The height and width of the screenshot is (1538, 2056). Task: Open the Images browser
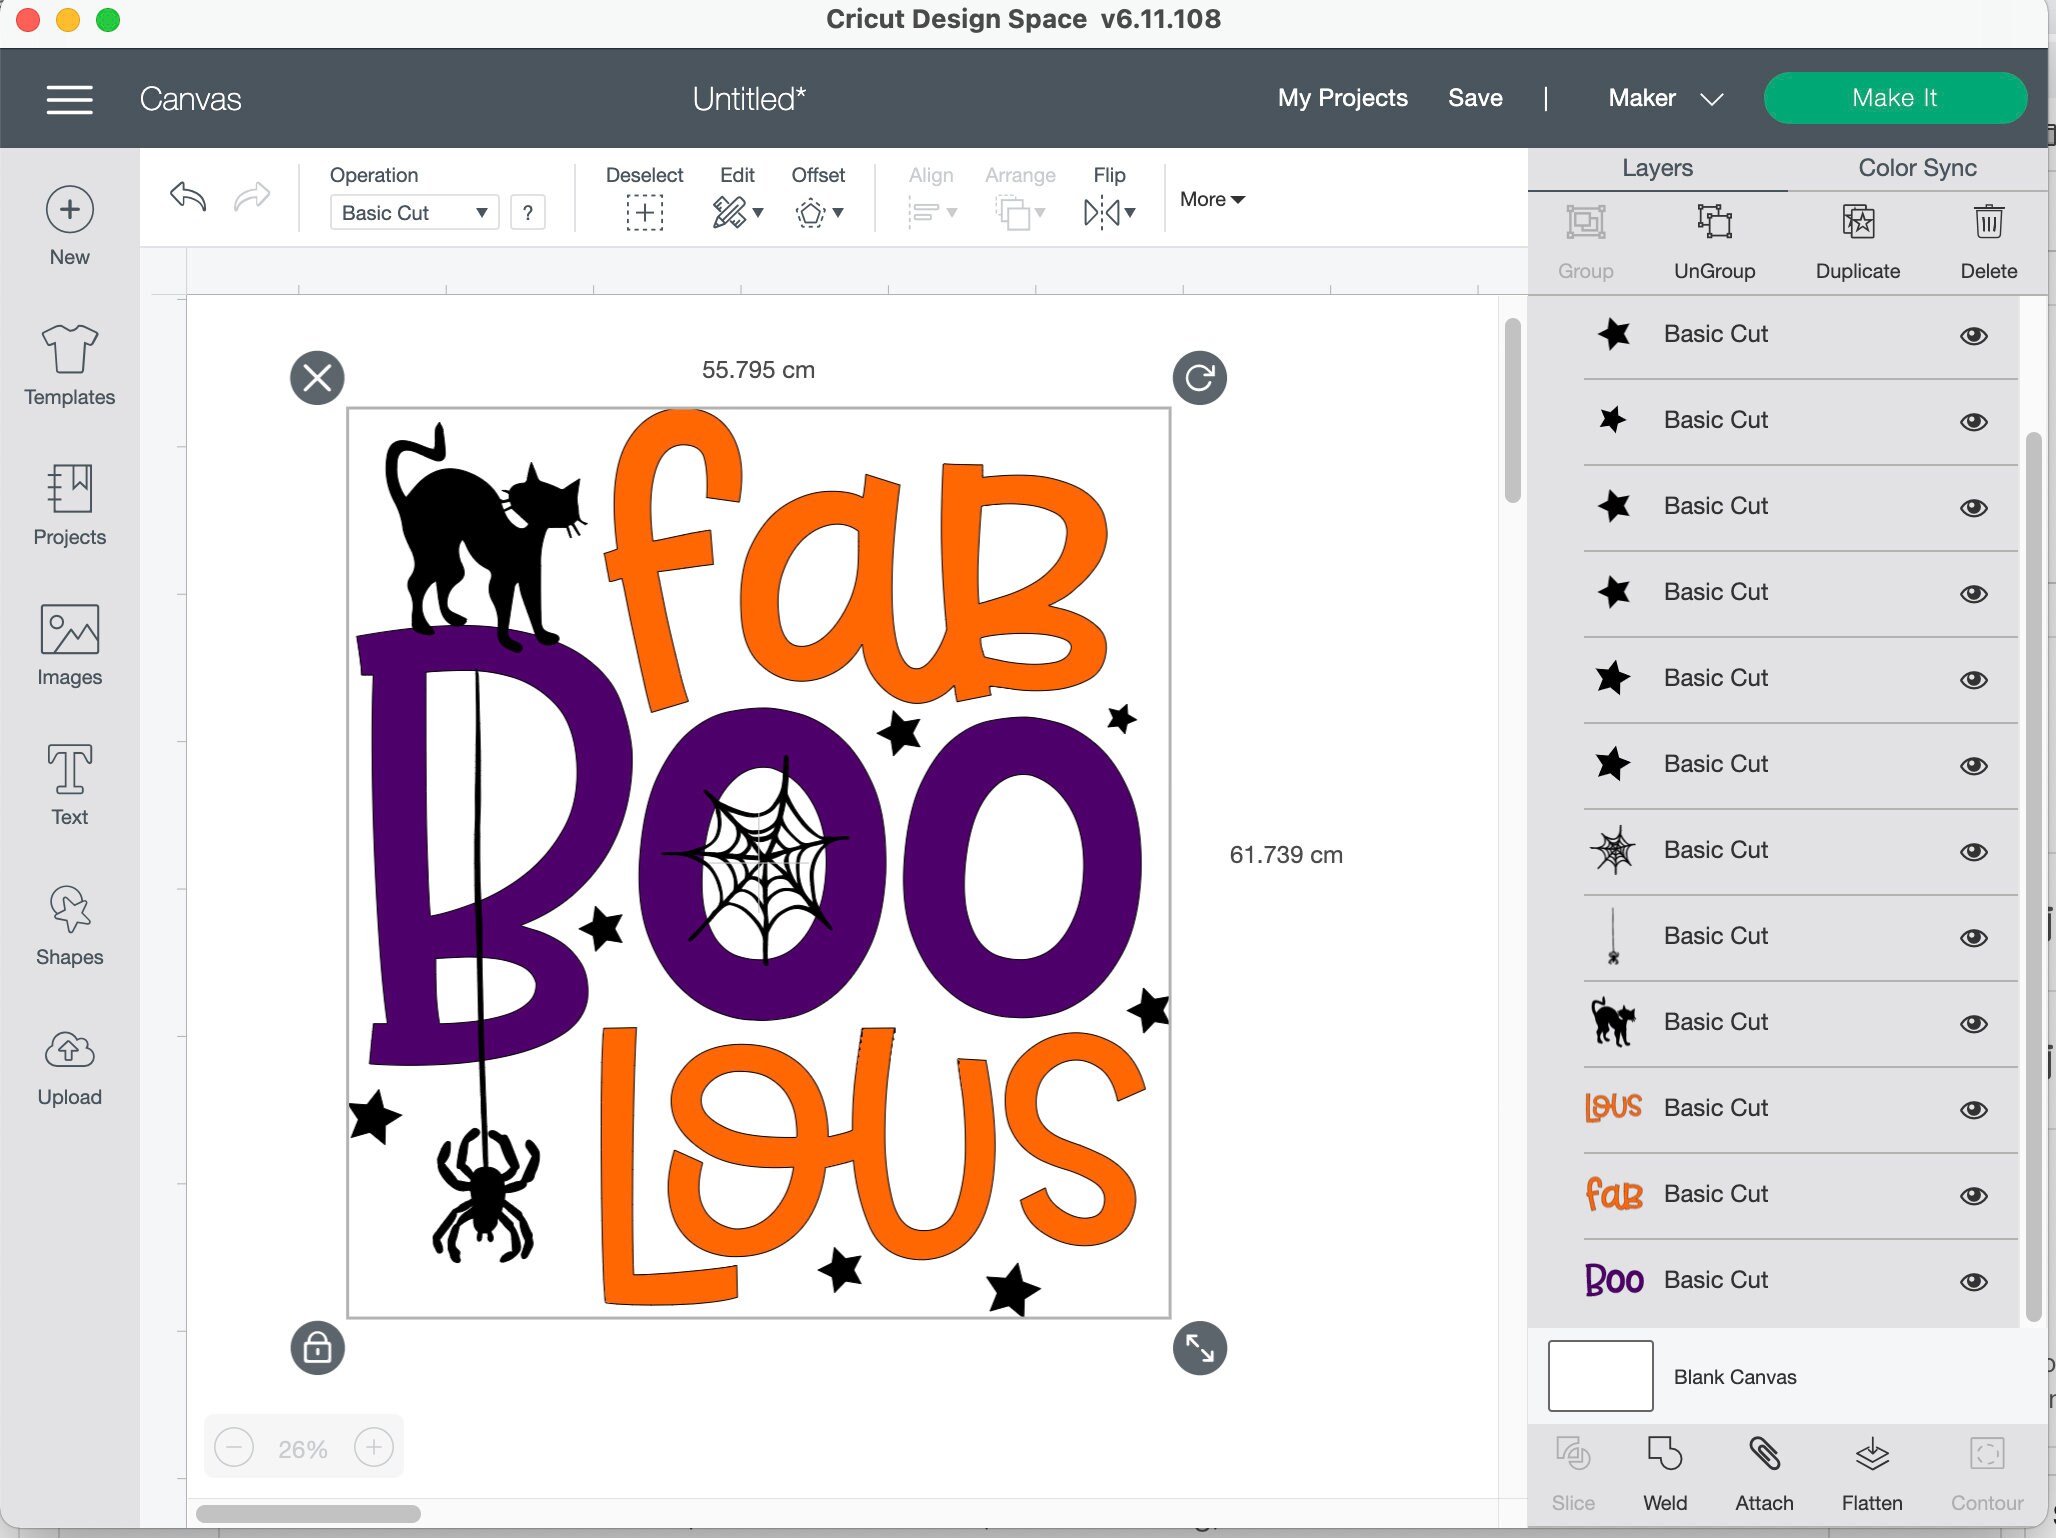click(68, 645)
